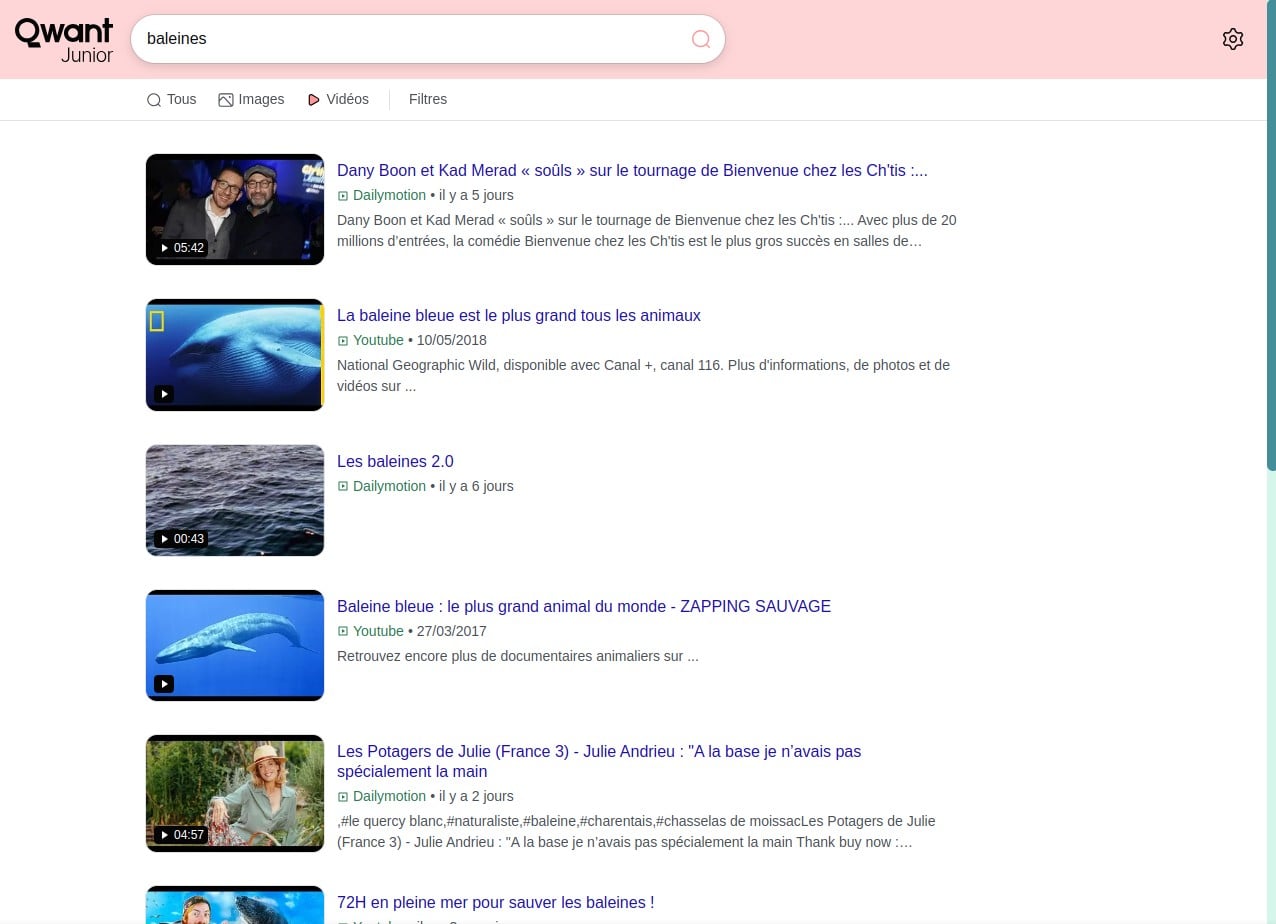Screen dimensions: 1276x924
Task: Click play icon on ZAPPING SAUVAGE thumbnail
Action: point(164,684)
